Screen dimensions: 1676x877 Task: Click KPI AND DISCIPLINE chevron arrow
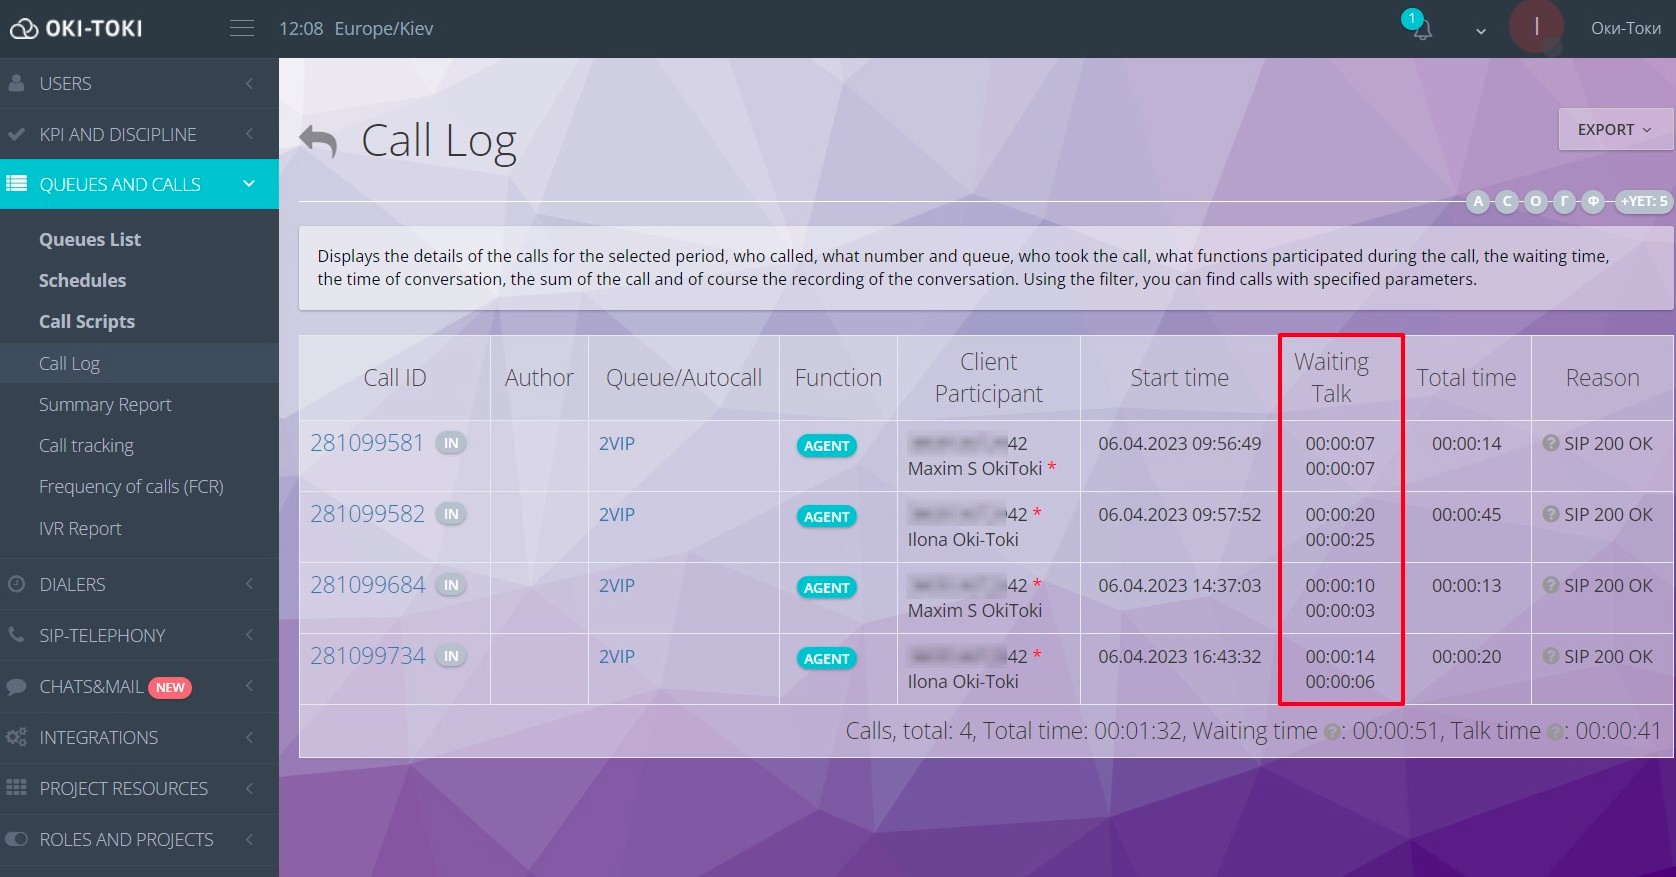249,134
